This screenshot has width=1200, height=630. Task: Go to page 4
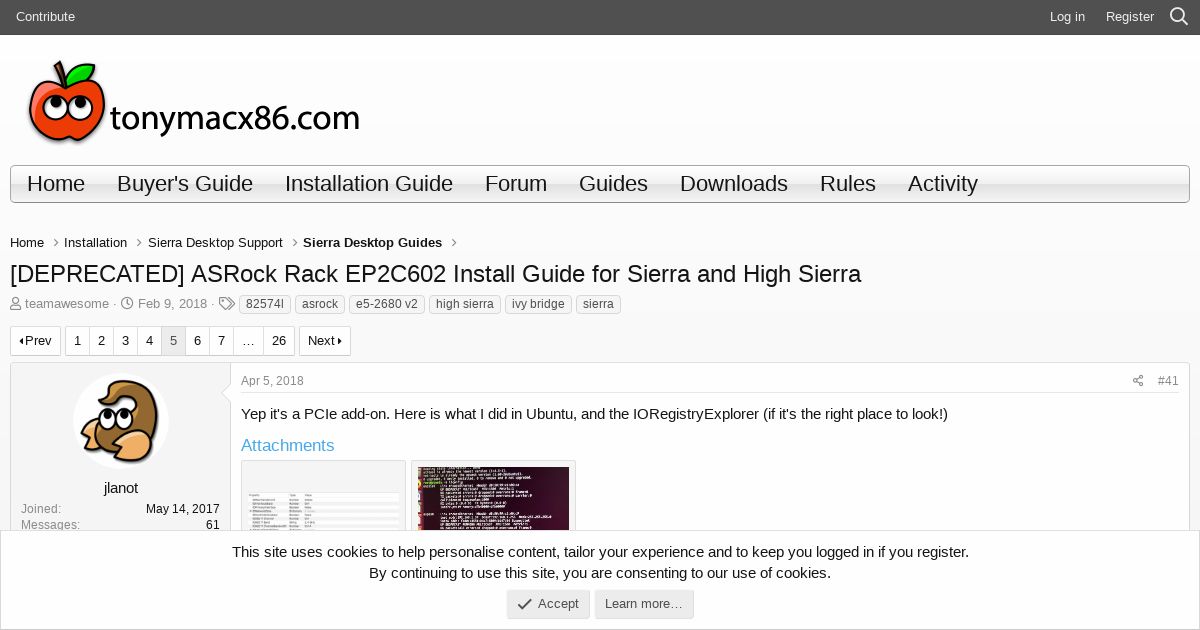tap(149, 341)
